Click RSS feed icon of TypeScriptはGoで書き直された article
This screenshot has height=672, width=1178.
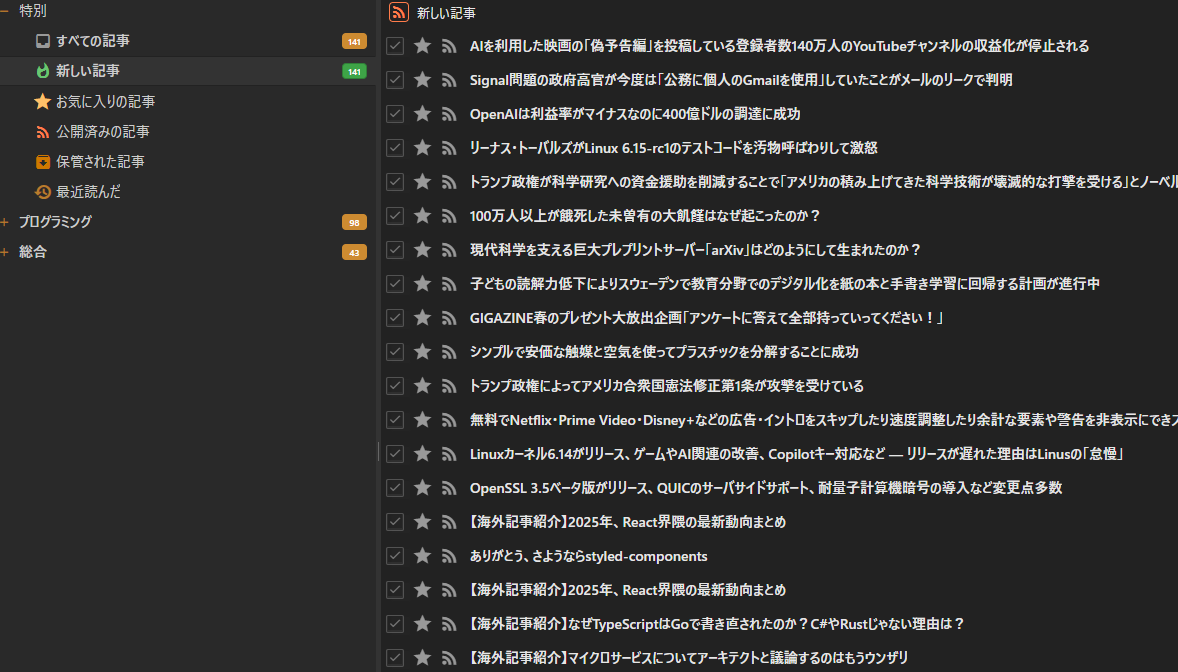[449, 624]
